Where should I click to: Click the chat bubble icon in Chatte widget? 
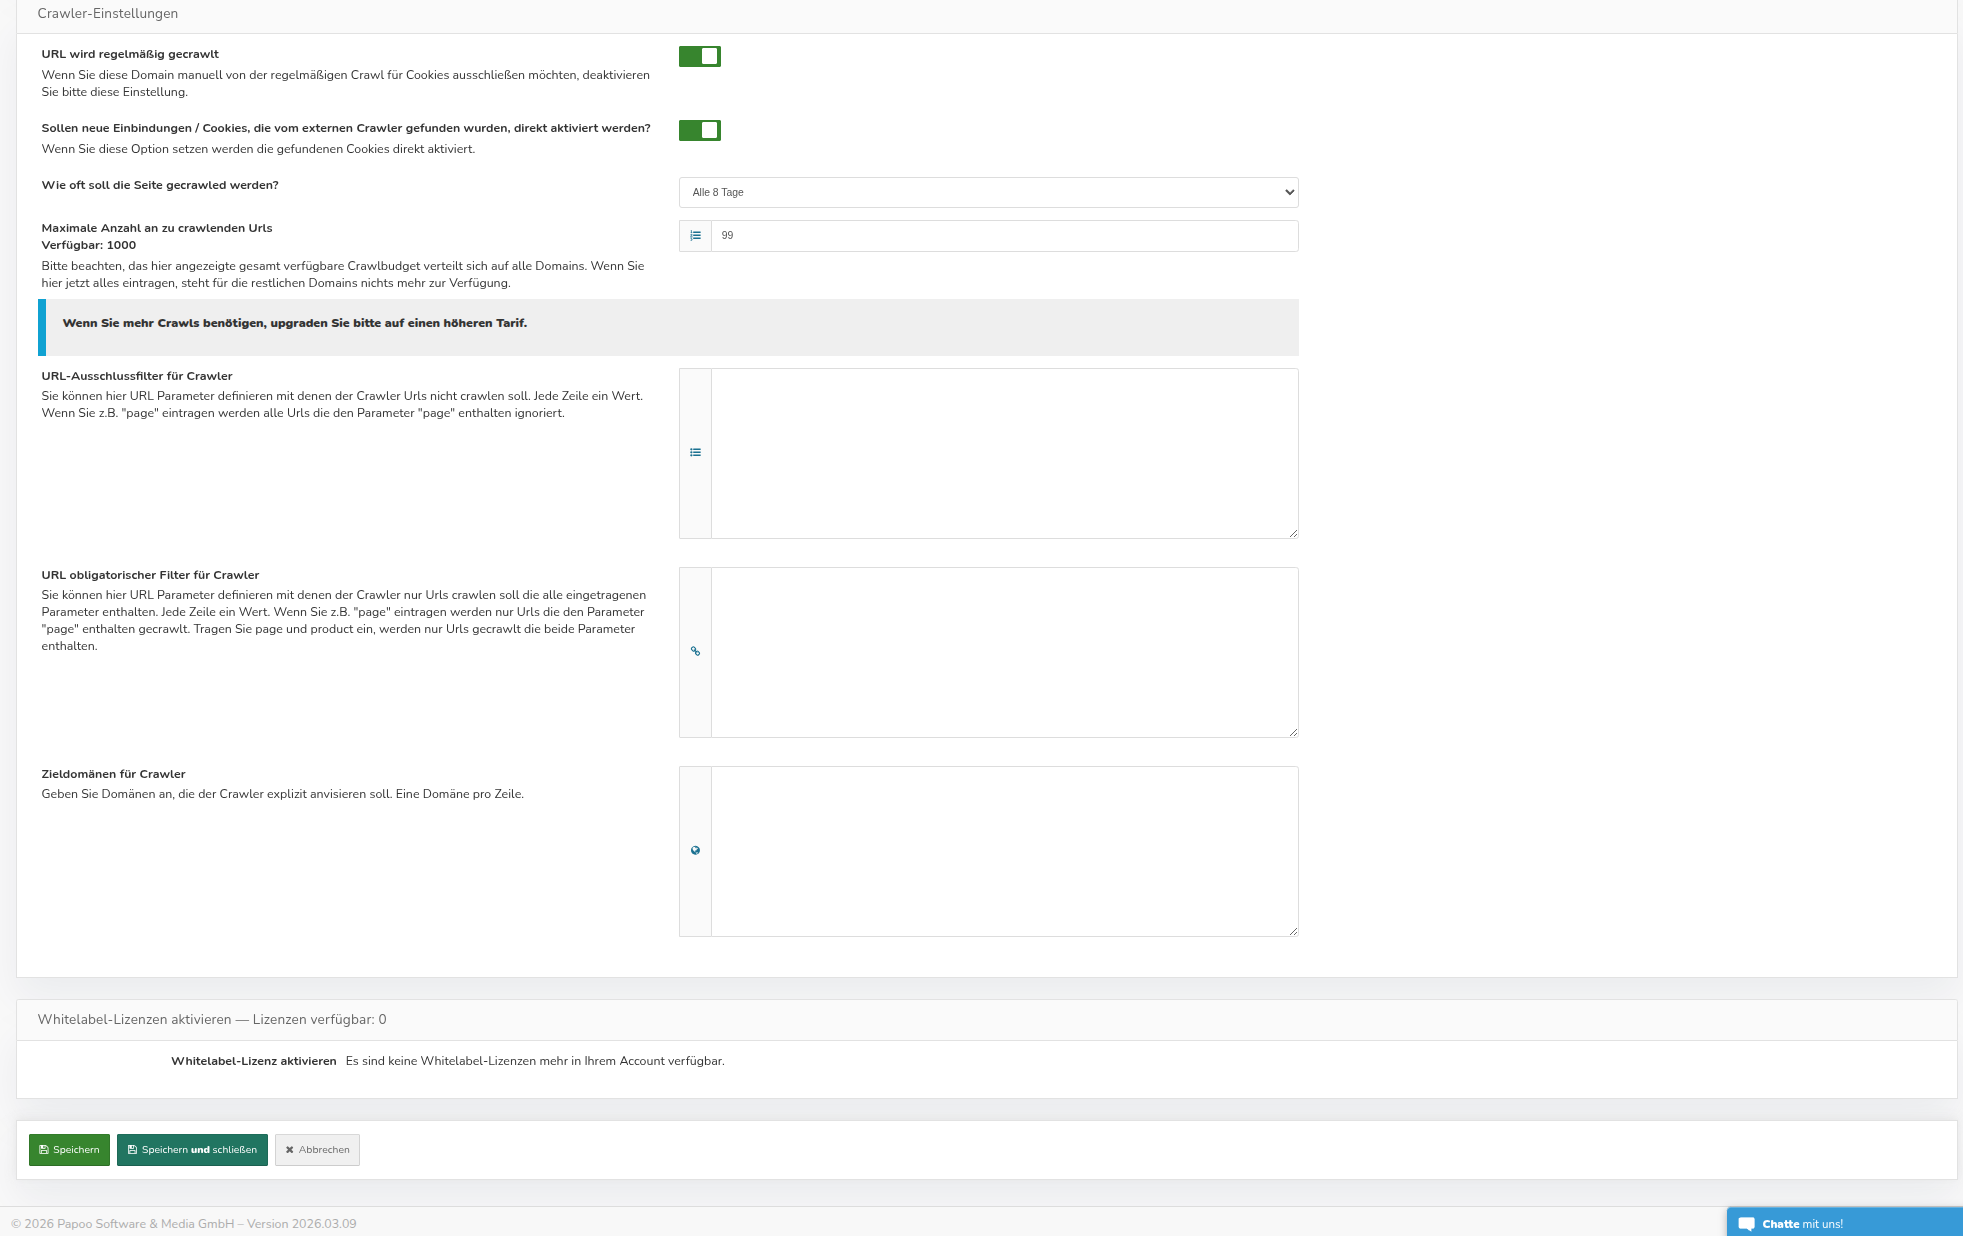point(1746,1224)
